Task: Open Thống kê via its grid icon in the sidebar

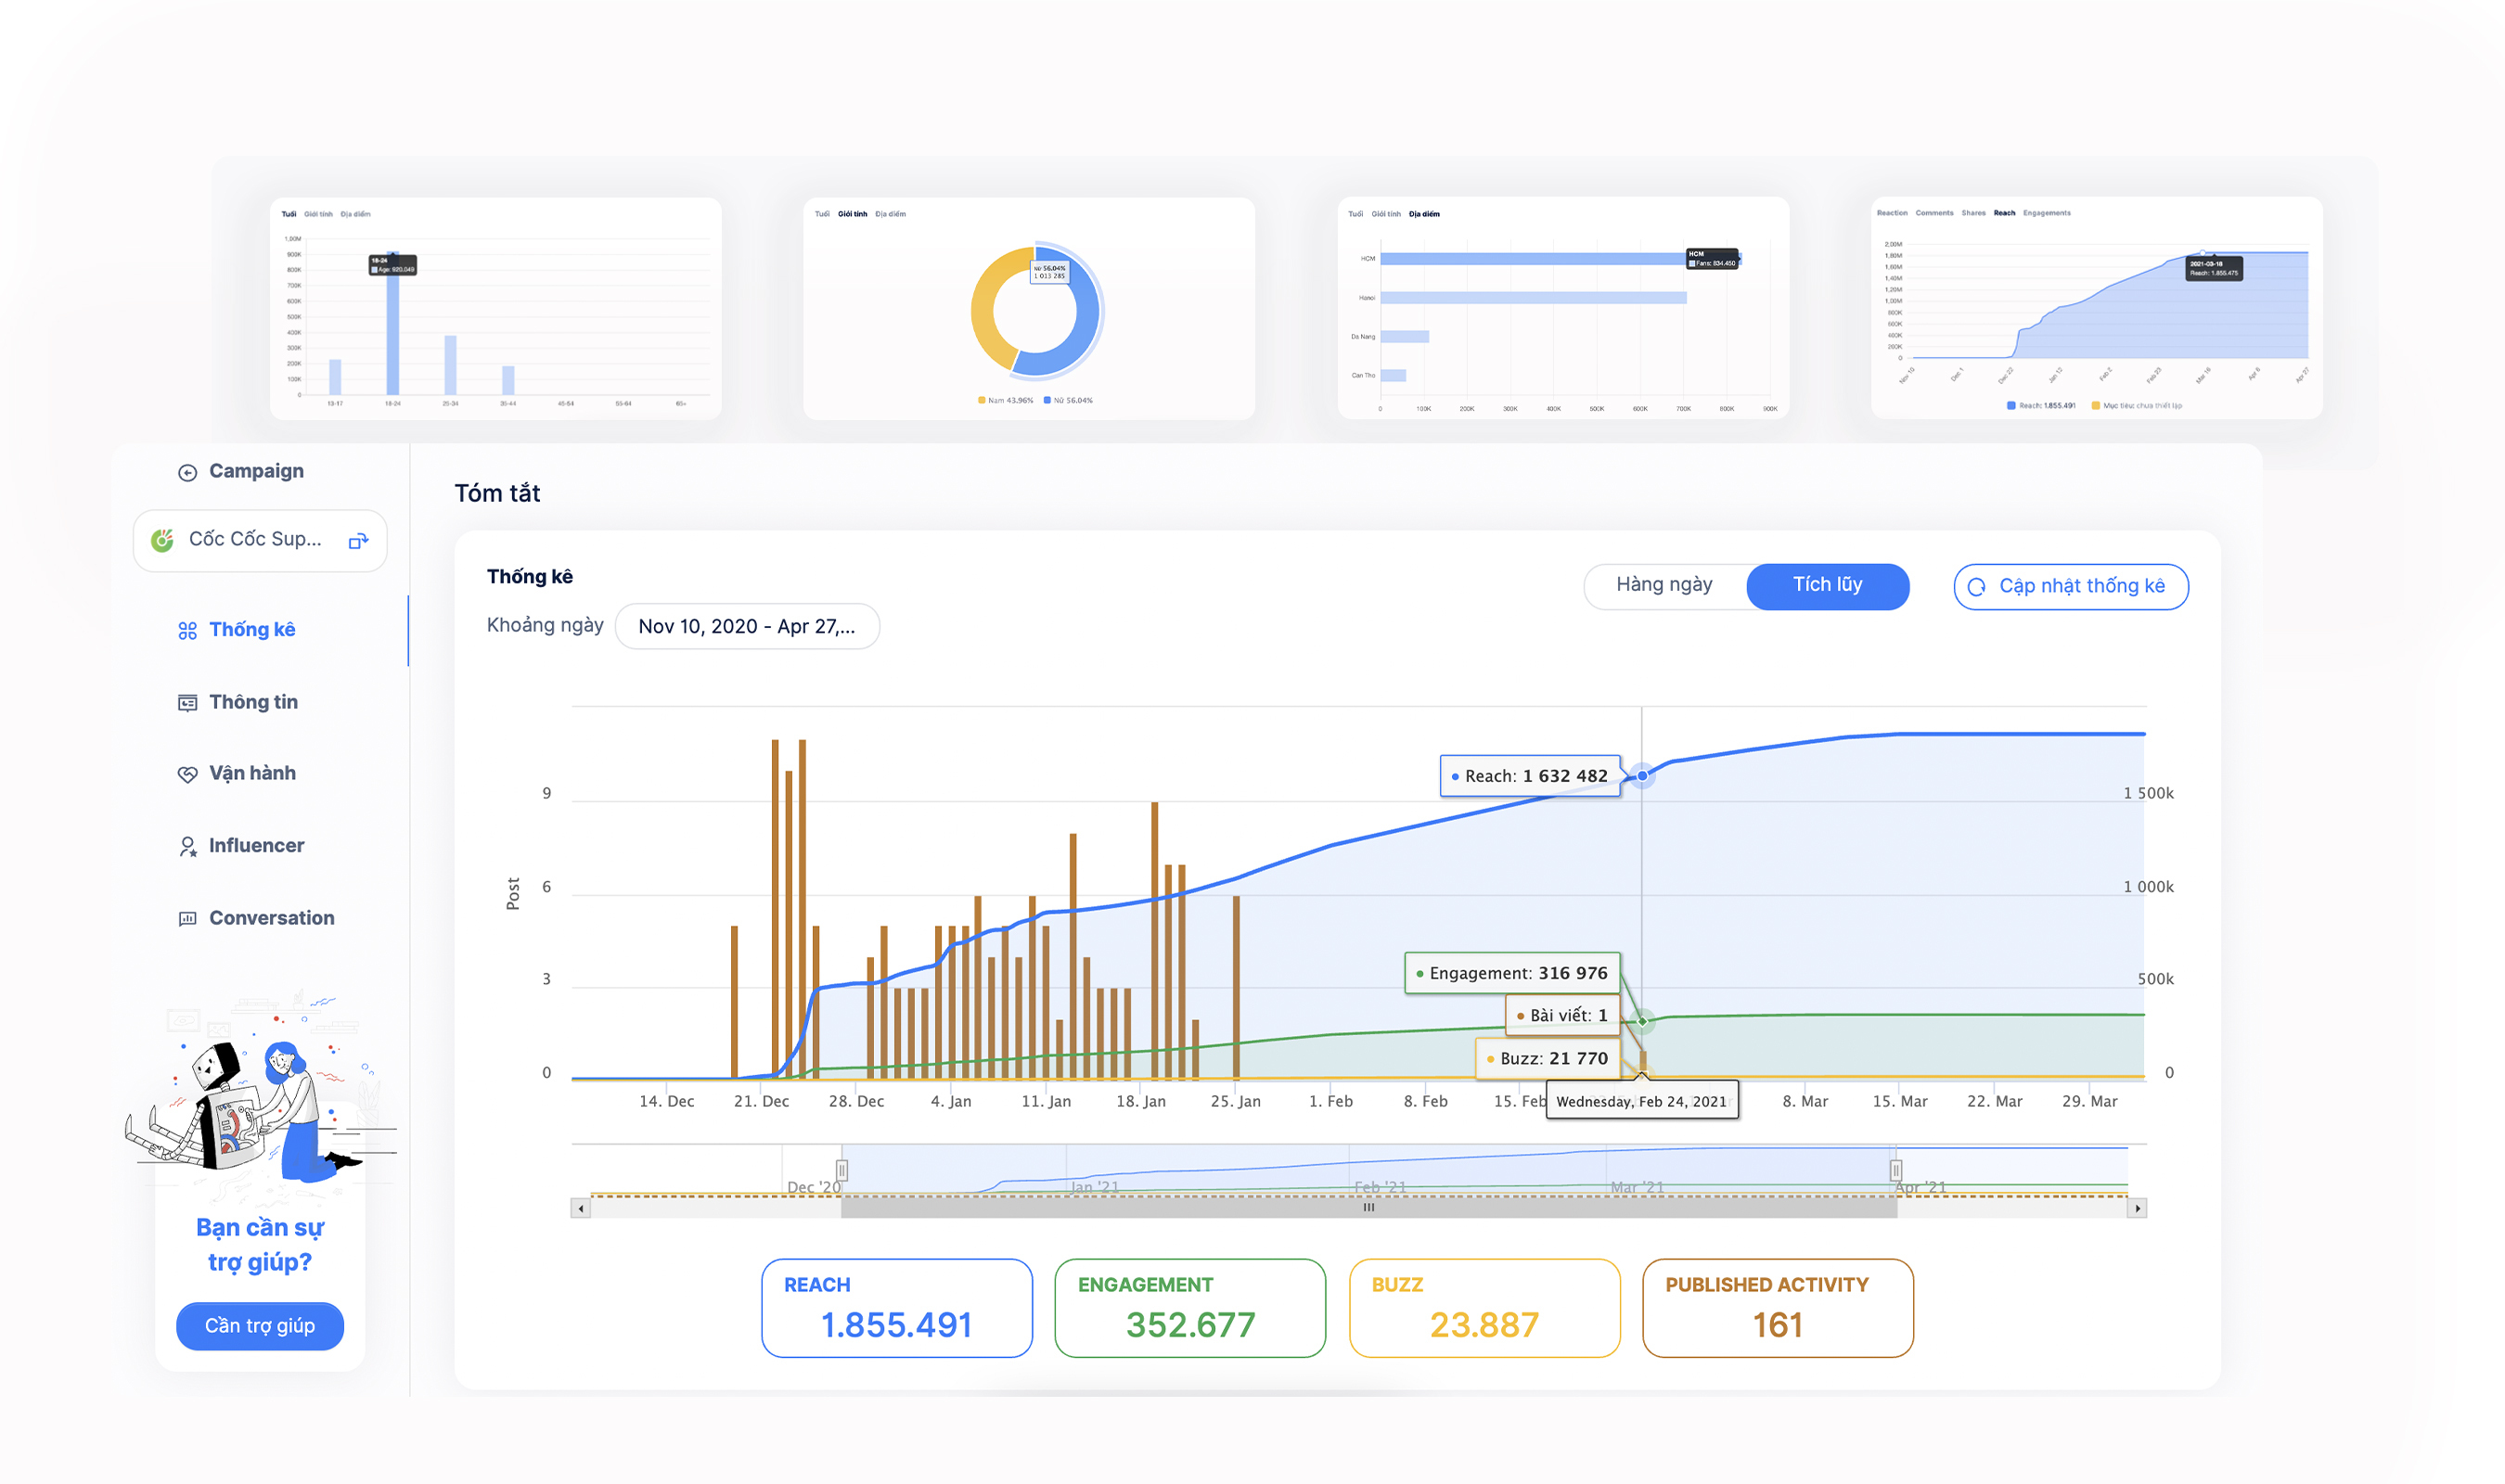Action: pyautogui.click(x=187, y=631)
